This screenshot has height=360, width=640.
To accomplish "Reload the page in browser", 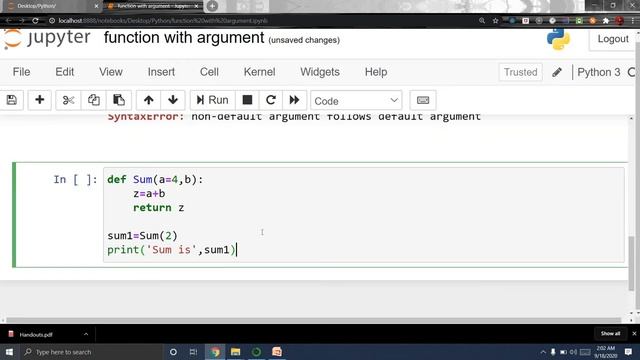I will 36,20.
